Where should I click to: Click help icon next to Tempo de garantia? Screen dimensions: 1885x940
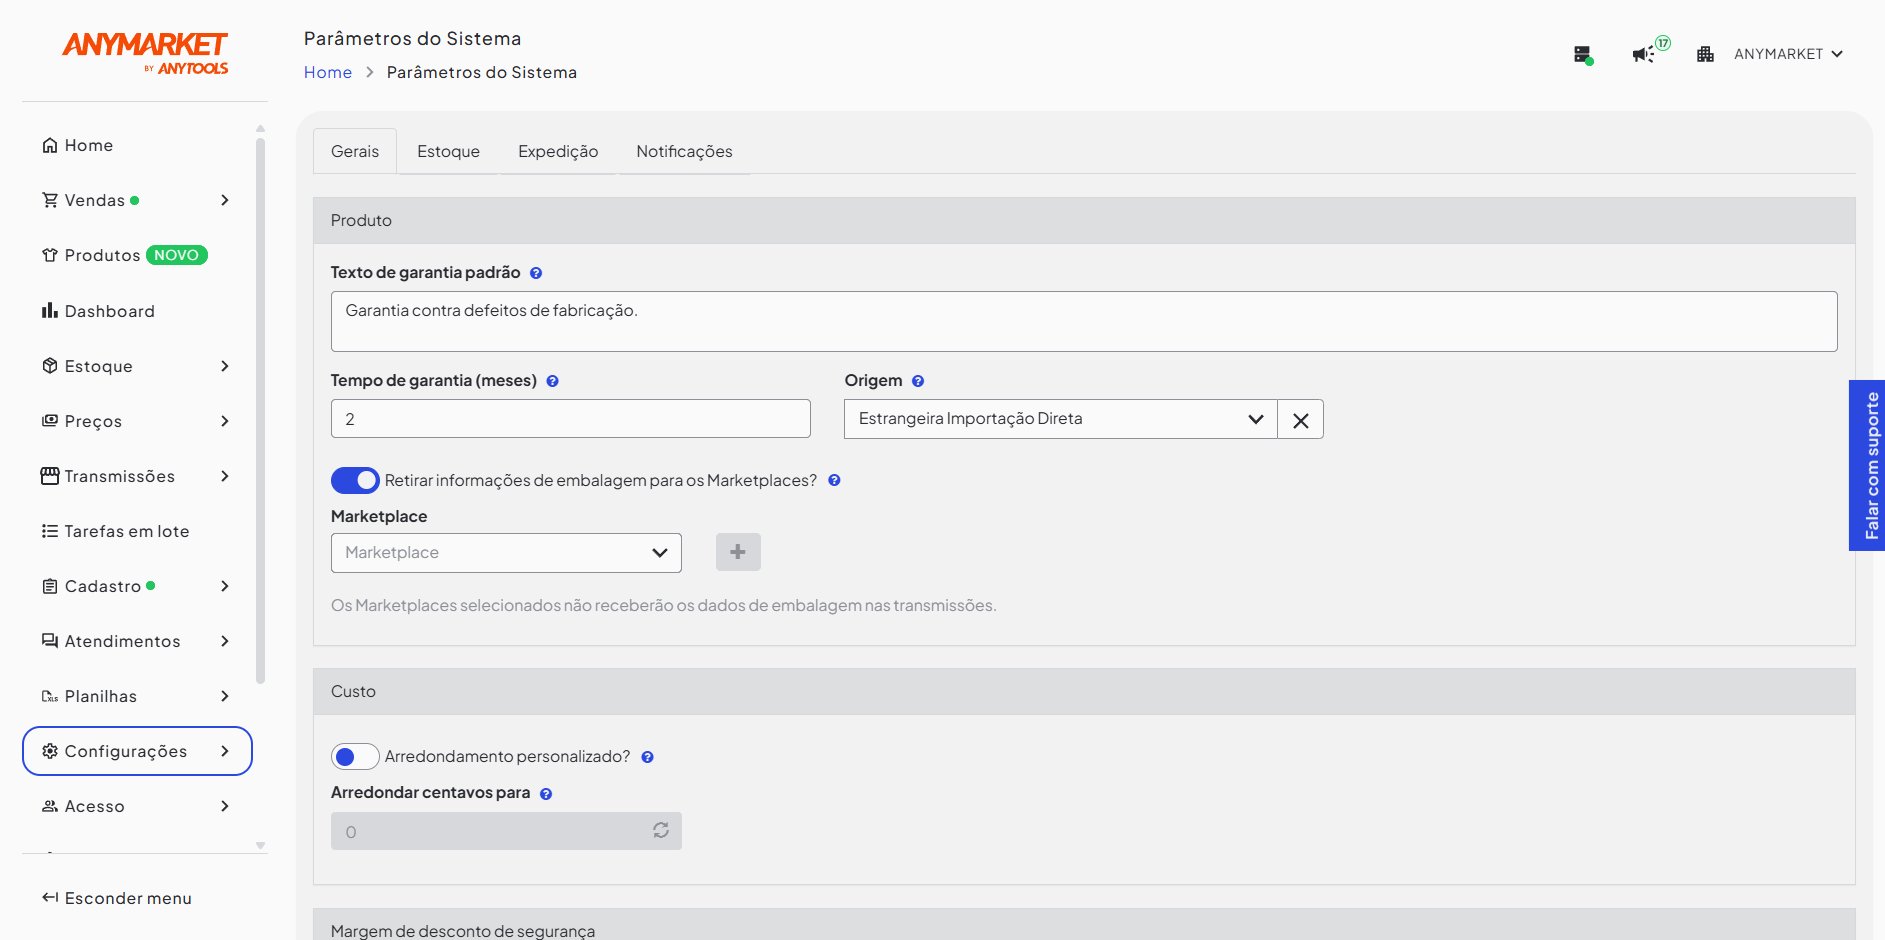tap(552, 381)
